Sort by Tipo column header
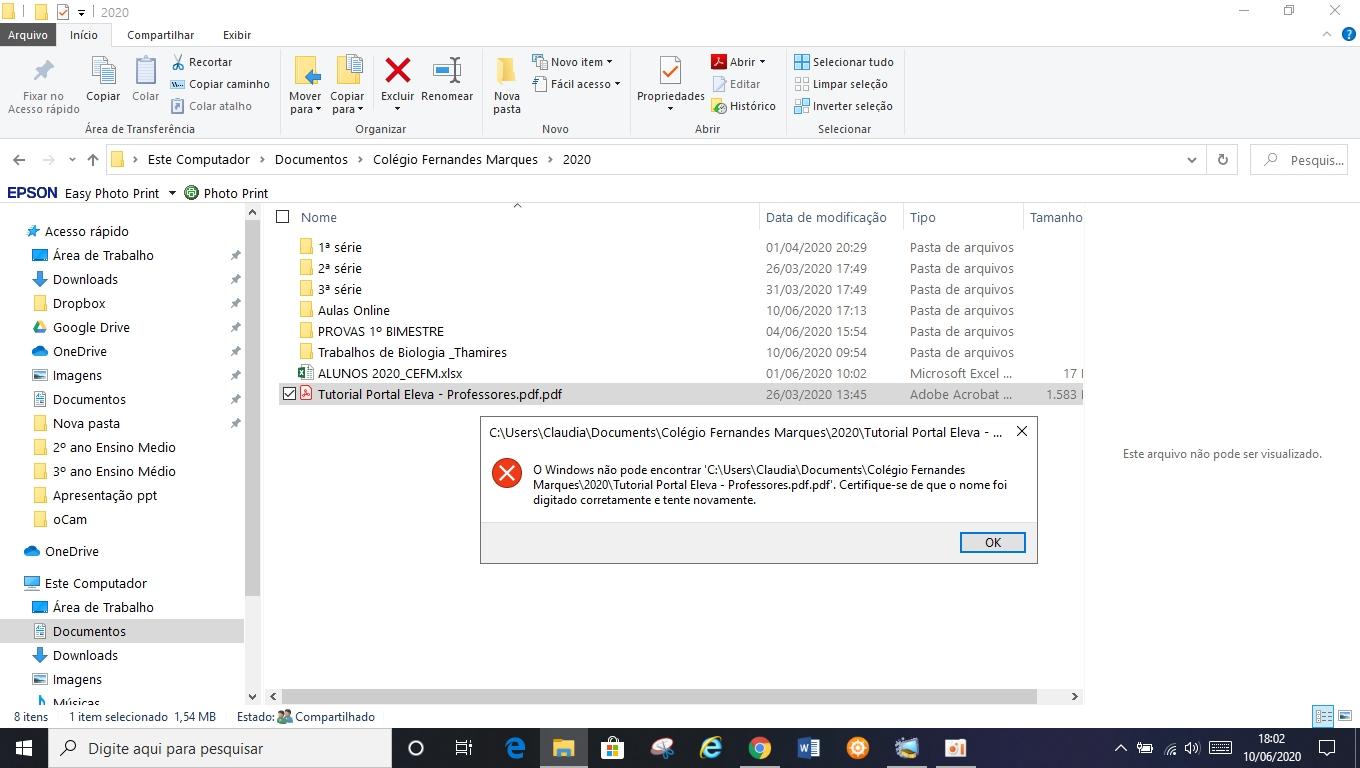 click(923, 217)
